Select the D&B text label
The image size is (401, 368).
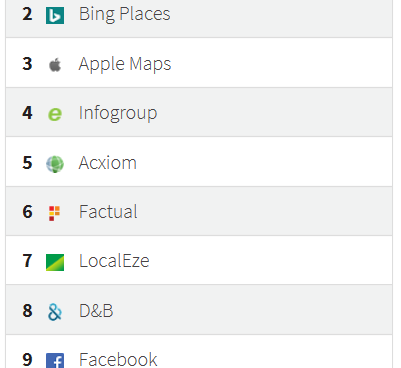tap(96, 311)
